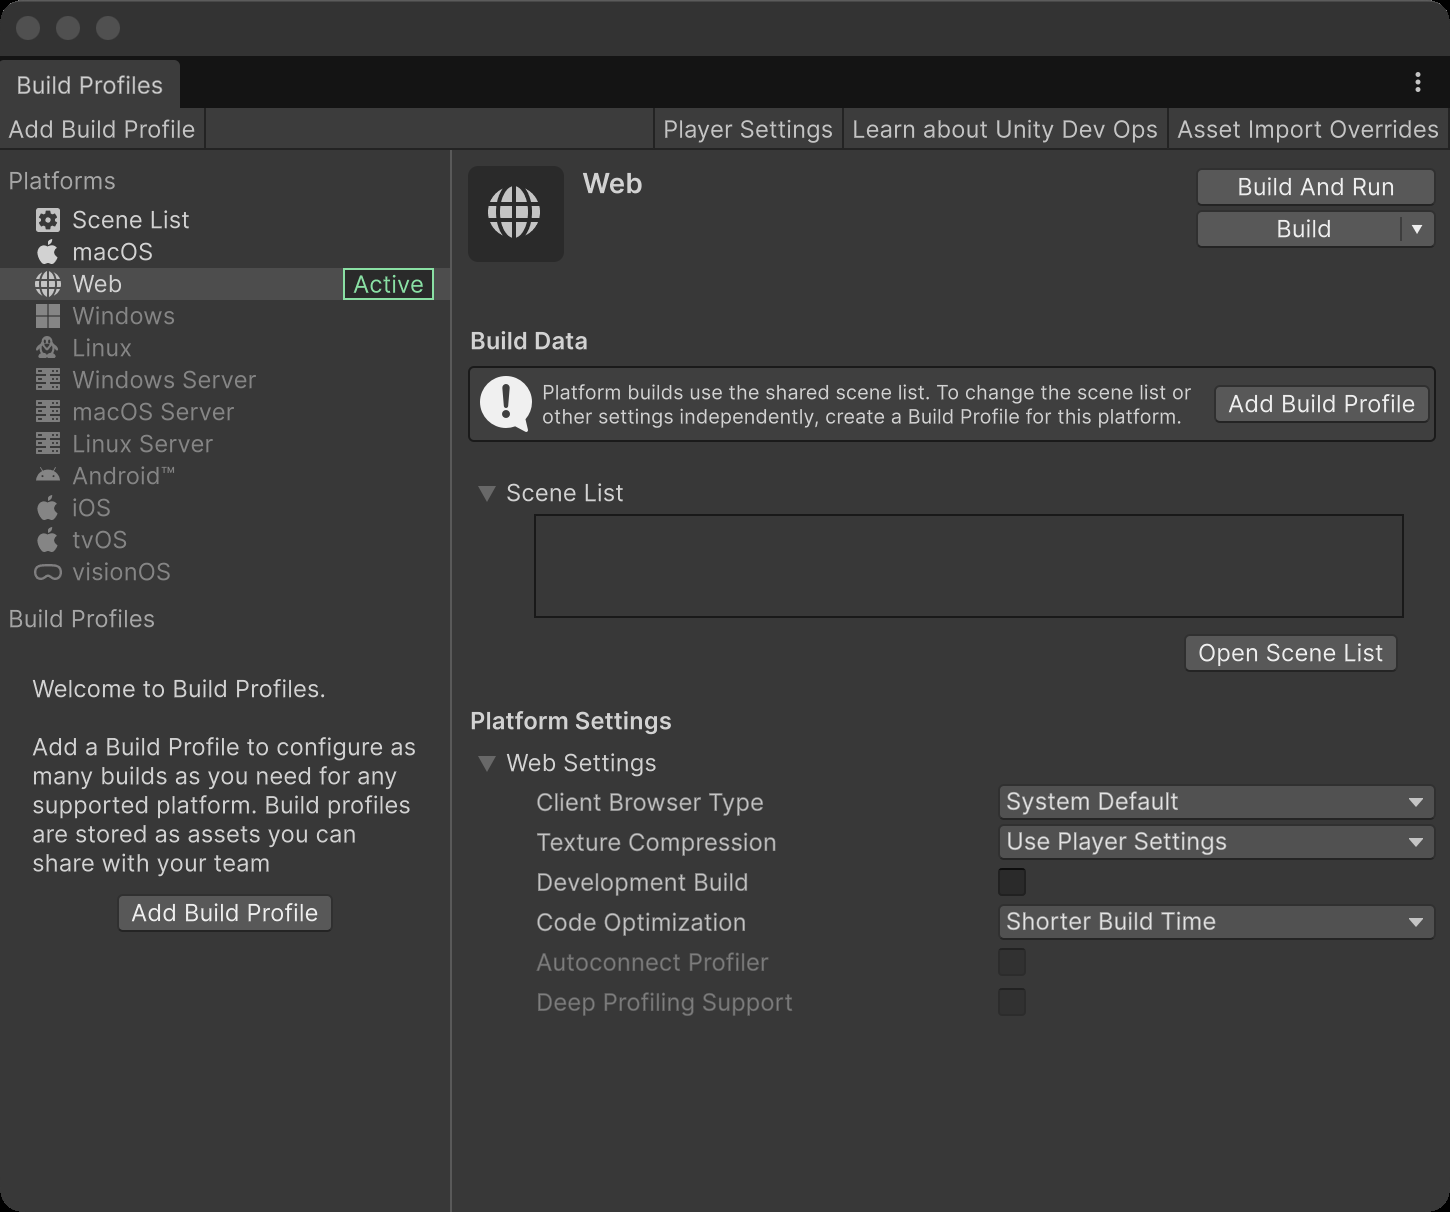Collapse the Scene List section triangle

[487, 493]
